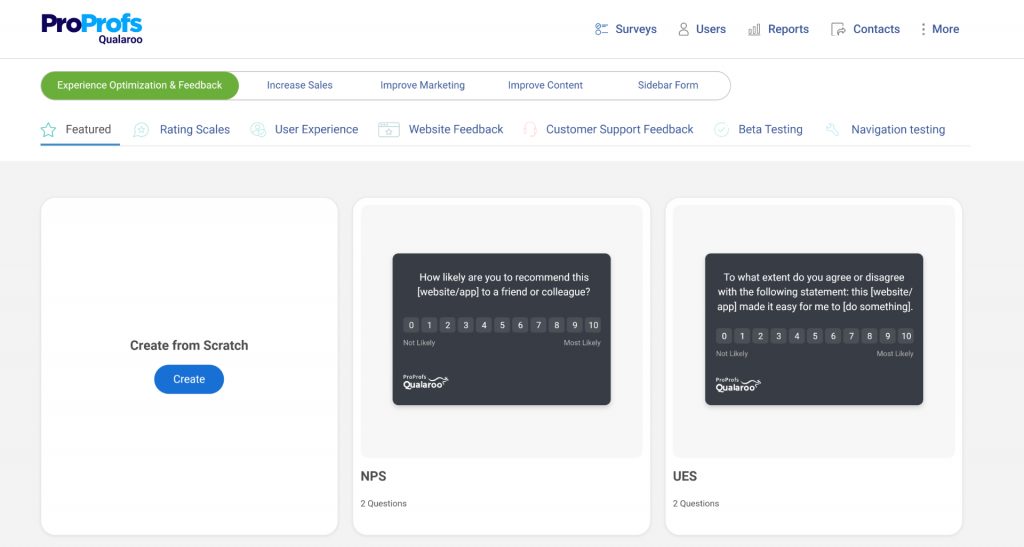The image size is (1024, 547).
Task: Click "2 Questions" under UES
Action: coord(696,504)
